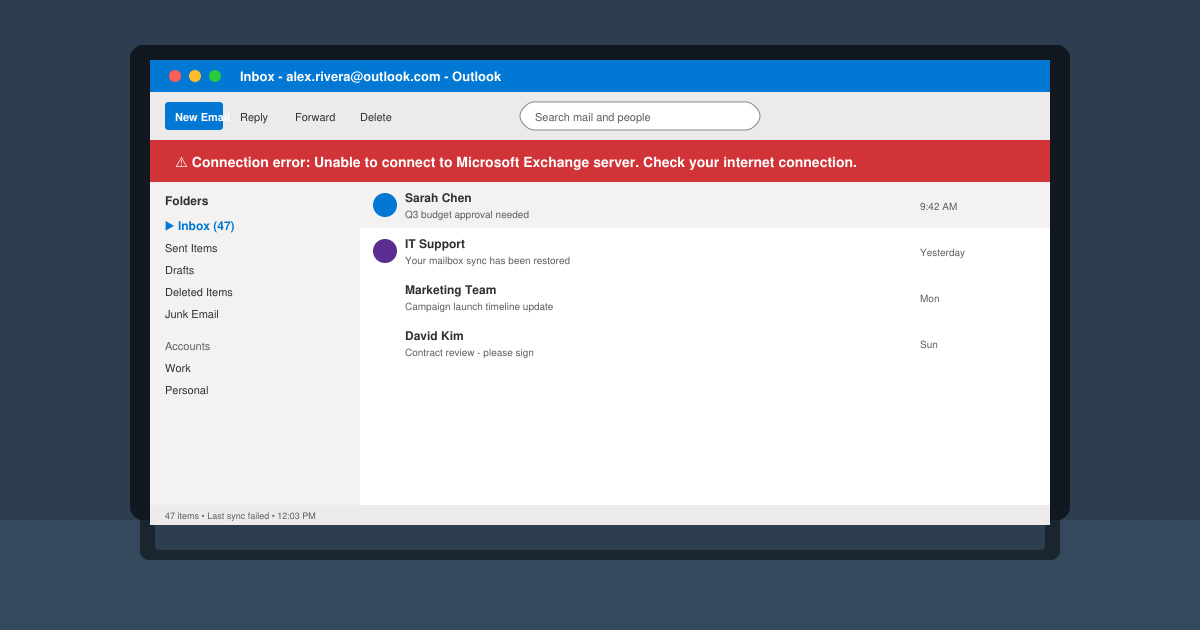Screen dimensions: 1200x630
Task: Click the Yesterday timestamp for IT Support
Action: pos(942,252)
